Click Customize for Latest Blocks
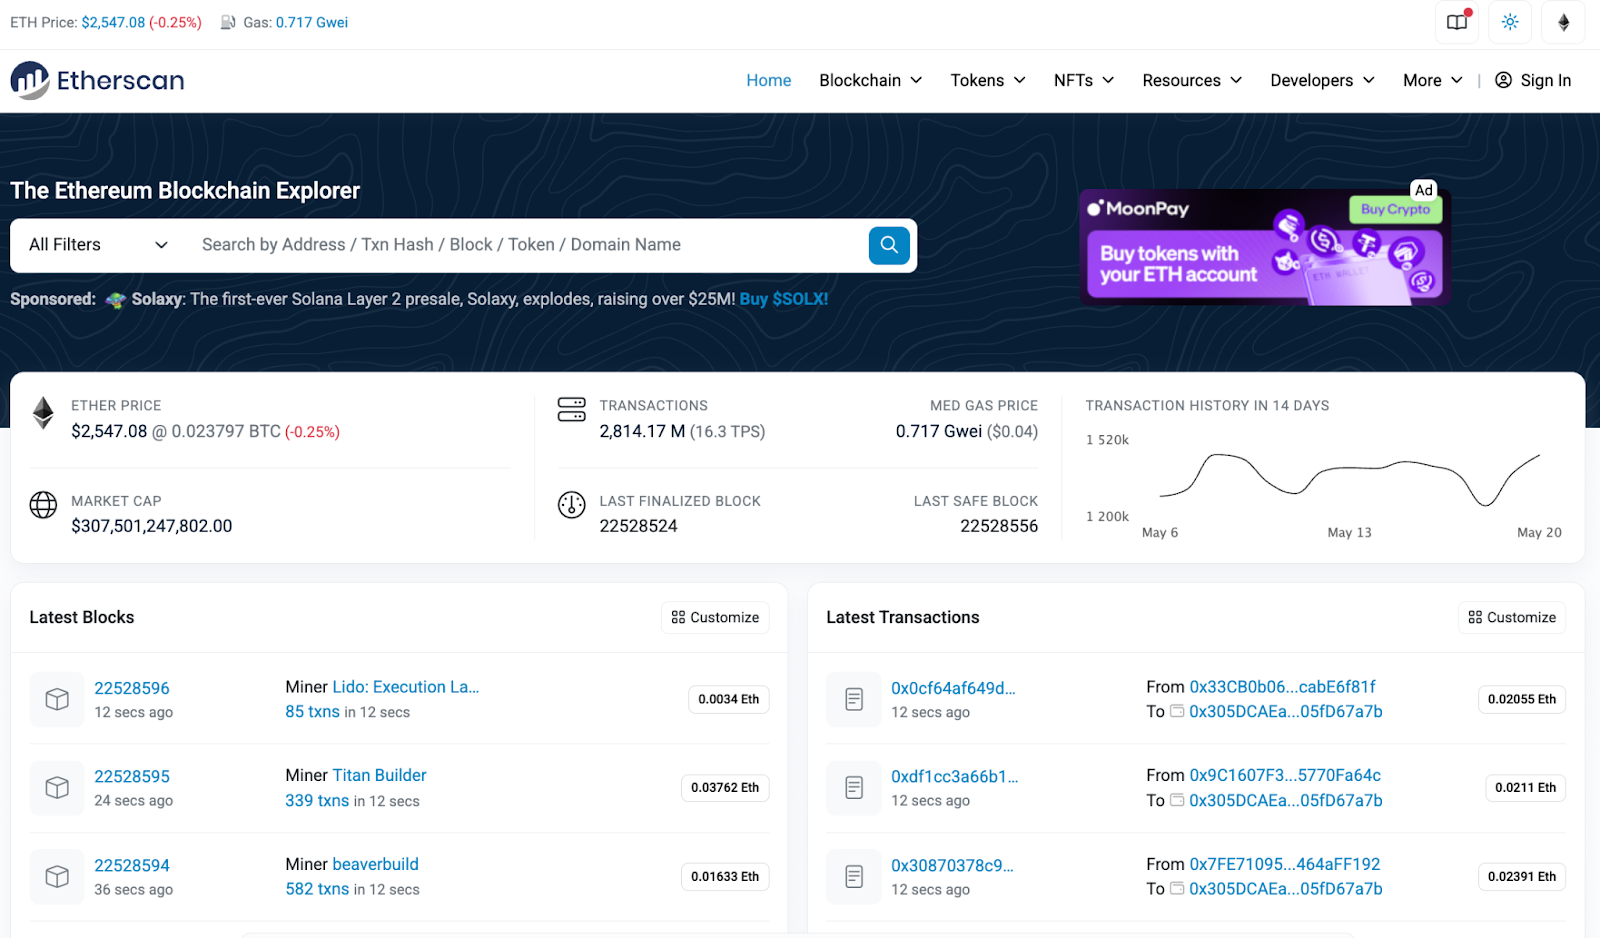The width and height of the screenshot is (1600, 938). (x=715, y=617)
